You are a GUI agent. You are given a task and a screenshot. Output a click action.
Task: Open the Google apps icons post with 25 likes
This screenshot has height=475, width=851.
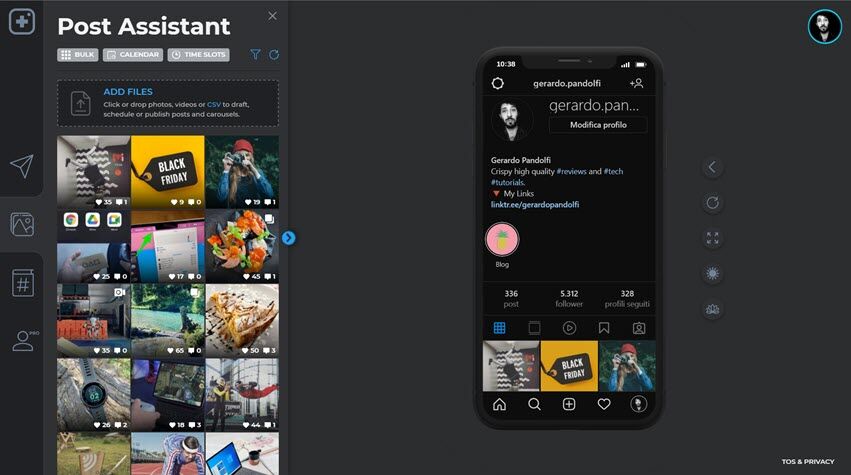(x=93, y=246)
